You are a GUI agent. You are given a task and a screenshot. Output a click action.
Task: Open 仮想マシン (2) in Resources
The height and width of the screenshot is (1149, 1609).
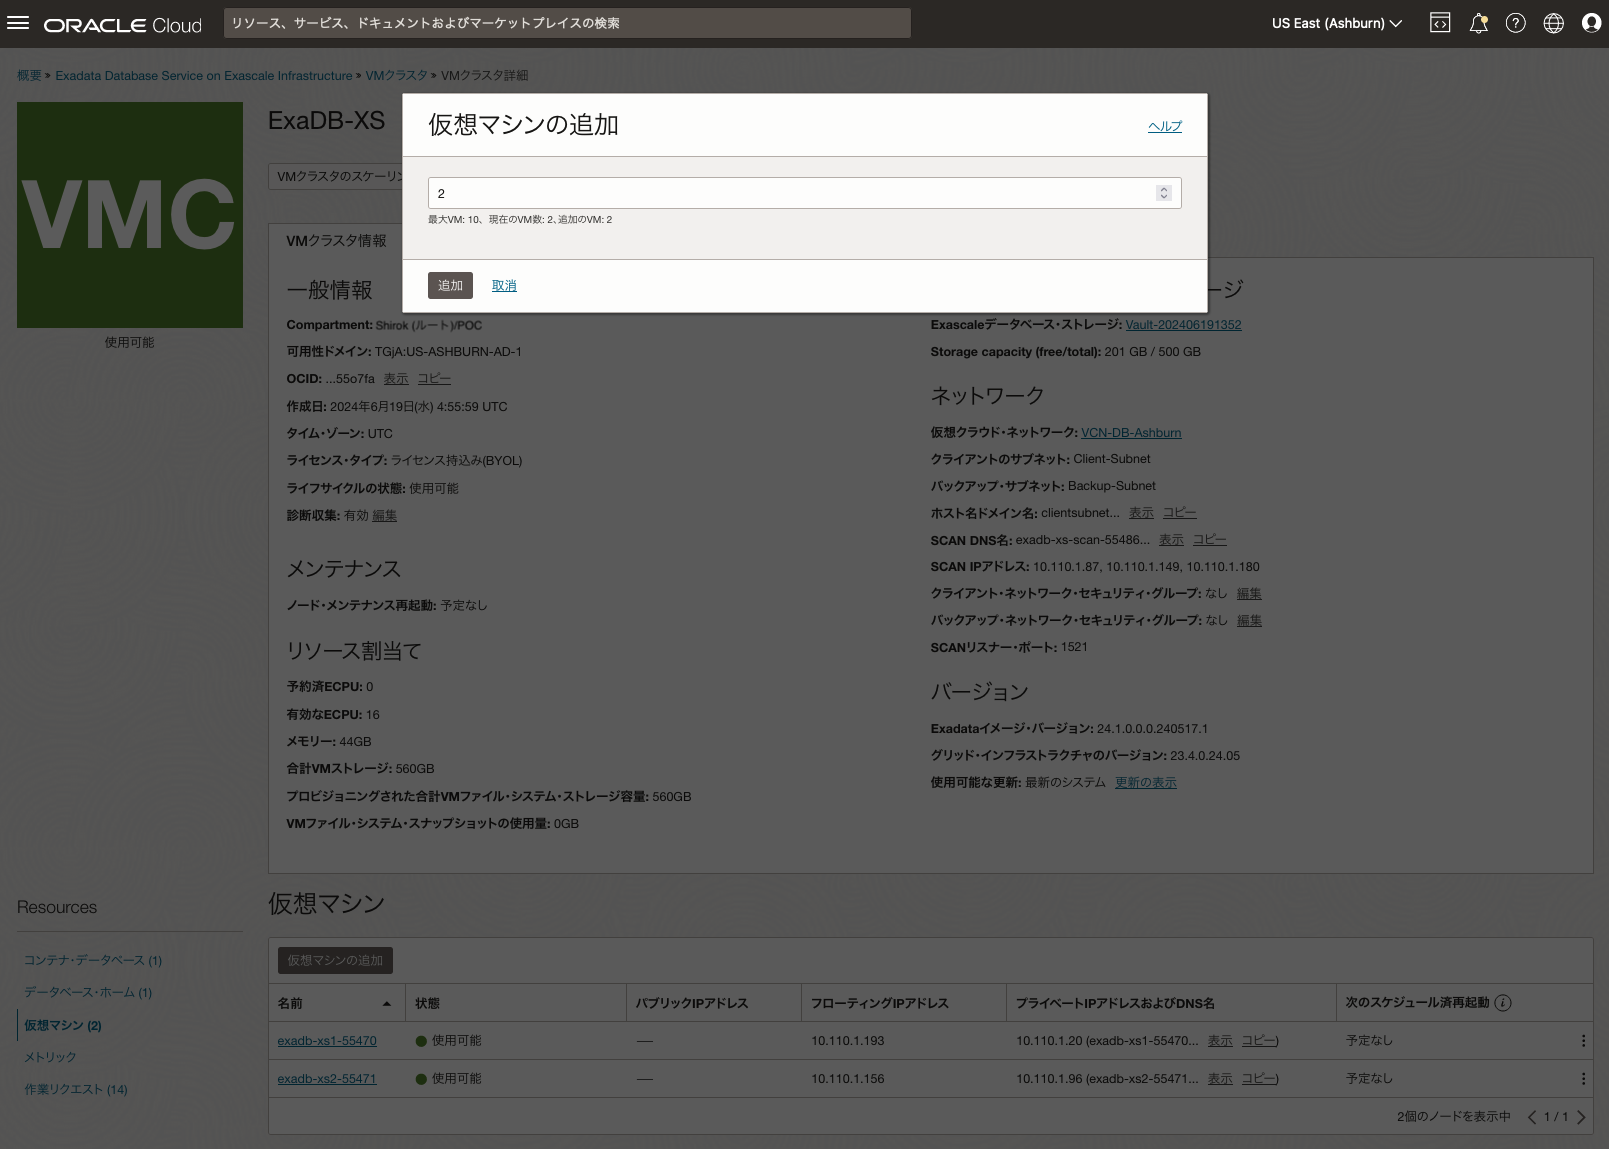pyautogui.click(x=63, y=1025)
